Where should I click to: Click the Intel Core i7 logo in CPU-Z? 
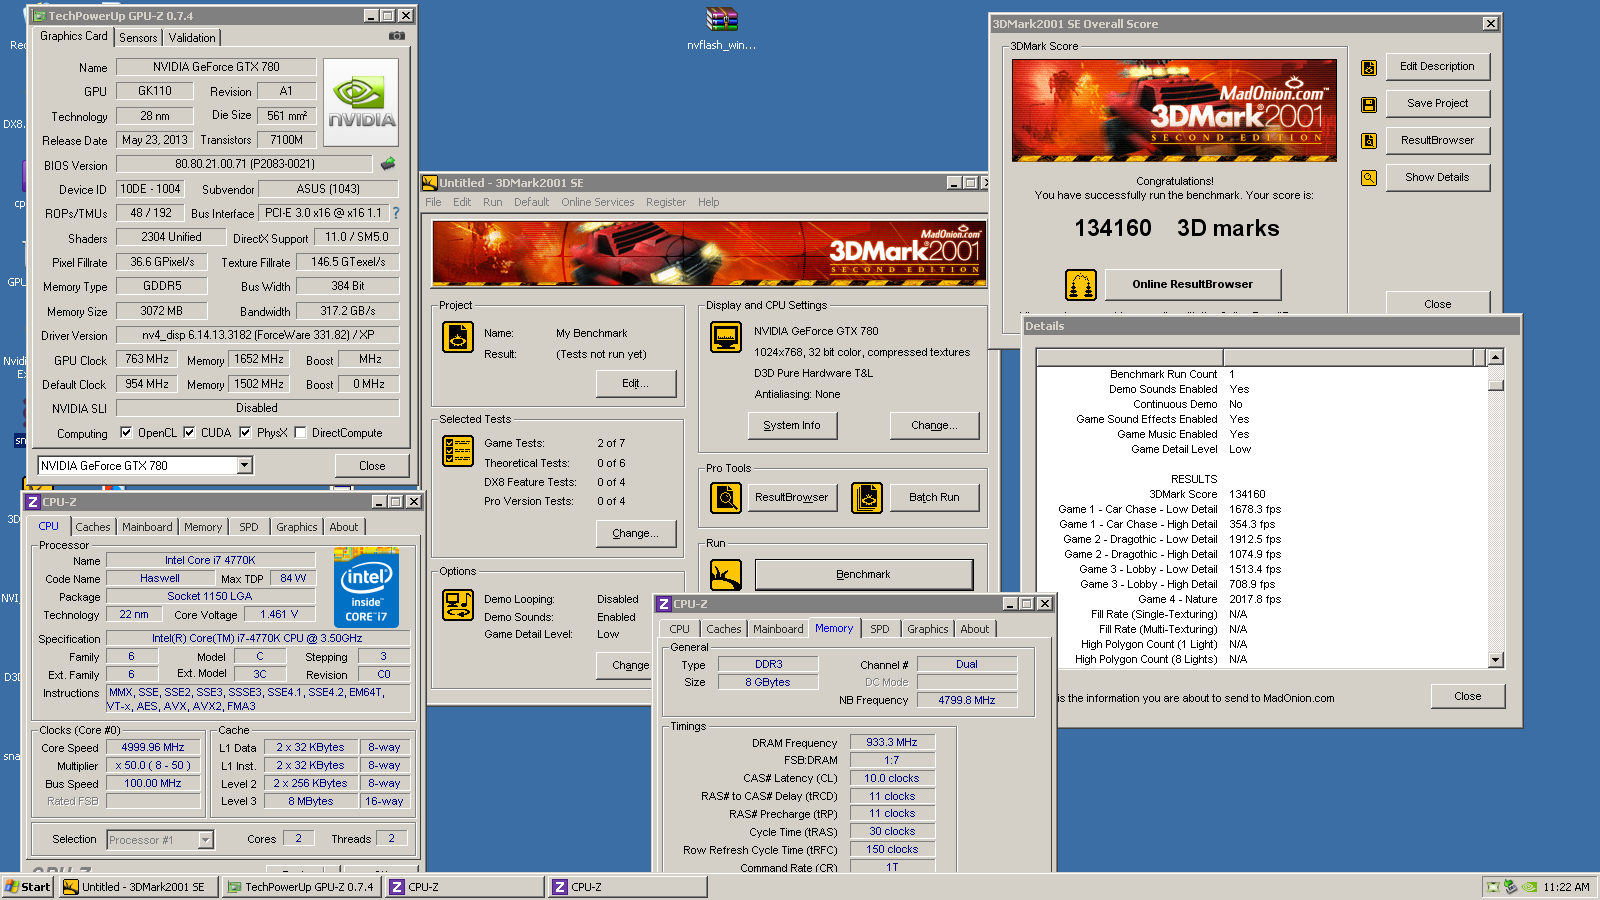click(366, 587)
